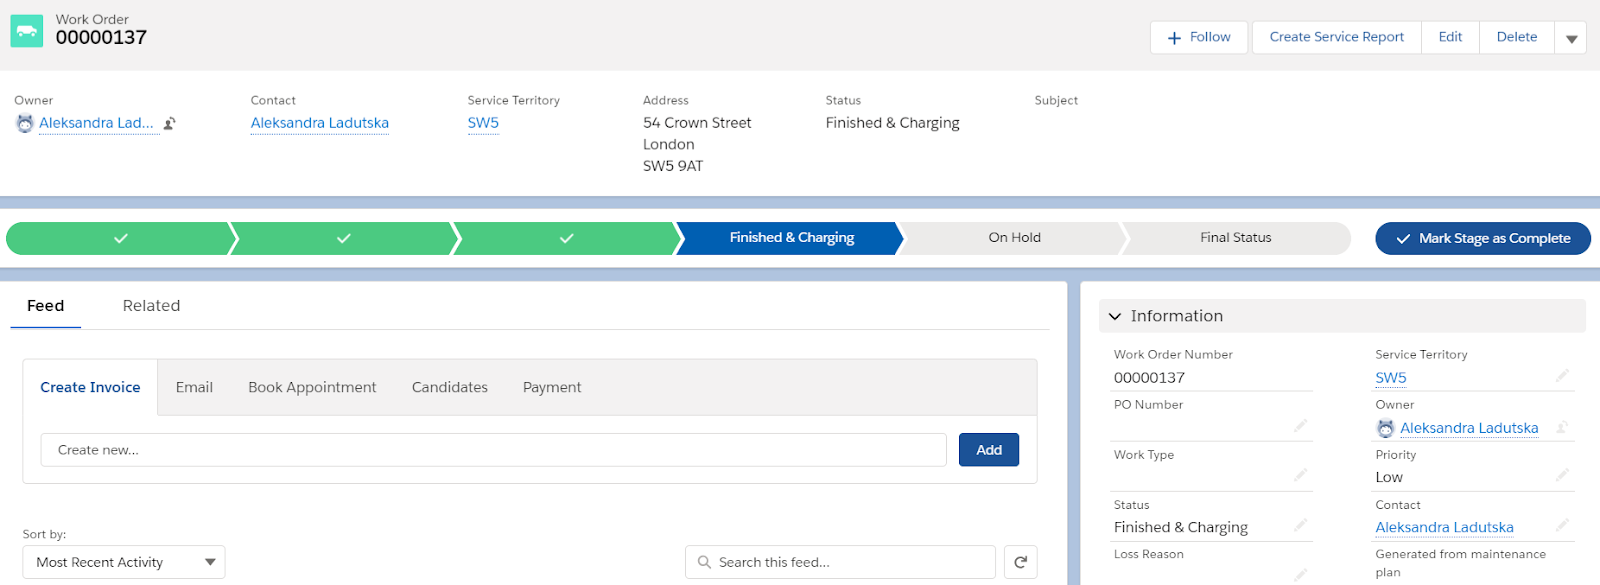
Task: Click the Edit button
Action: 1450,38
